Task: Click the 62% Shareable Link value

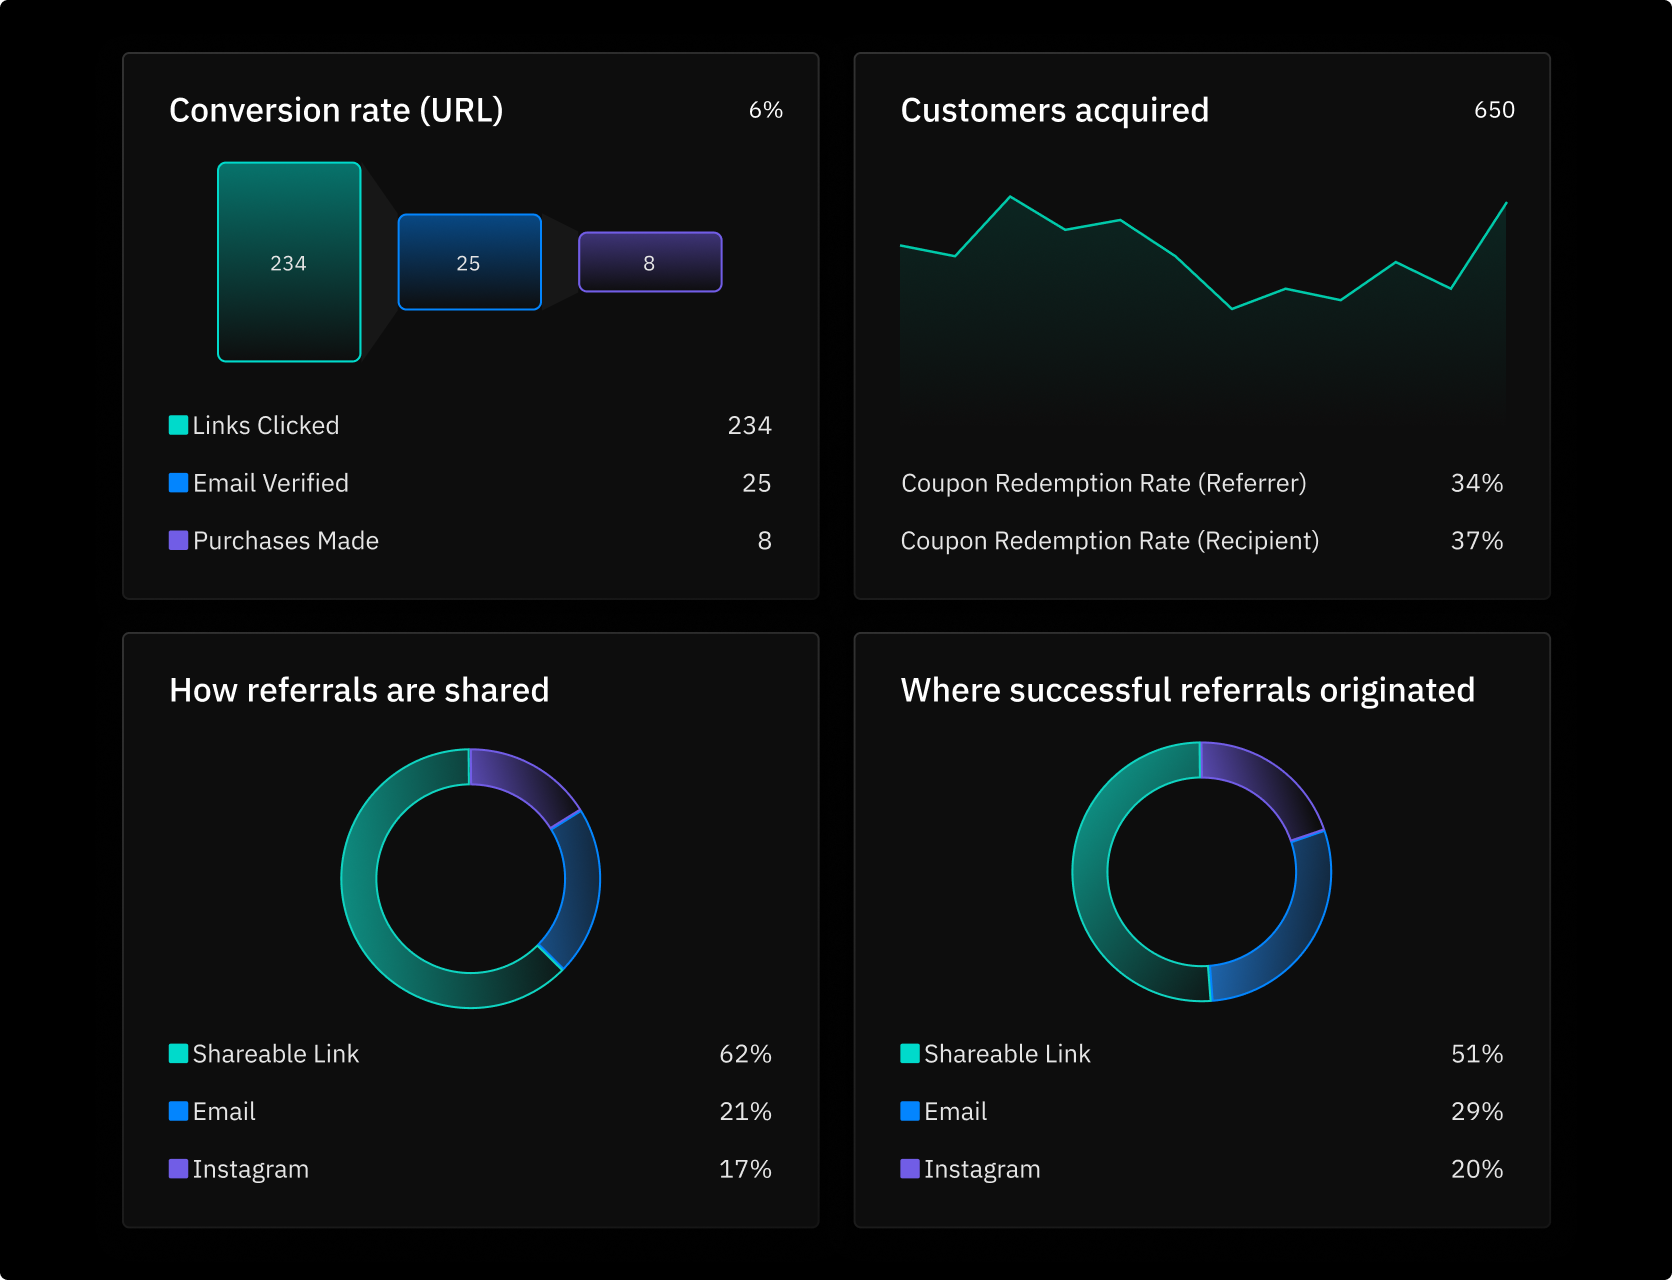Action: (x=745, y=1054)
